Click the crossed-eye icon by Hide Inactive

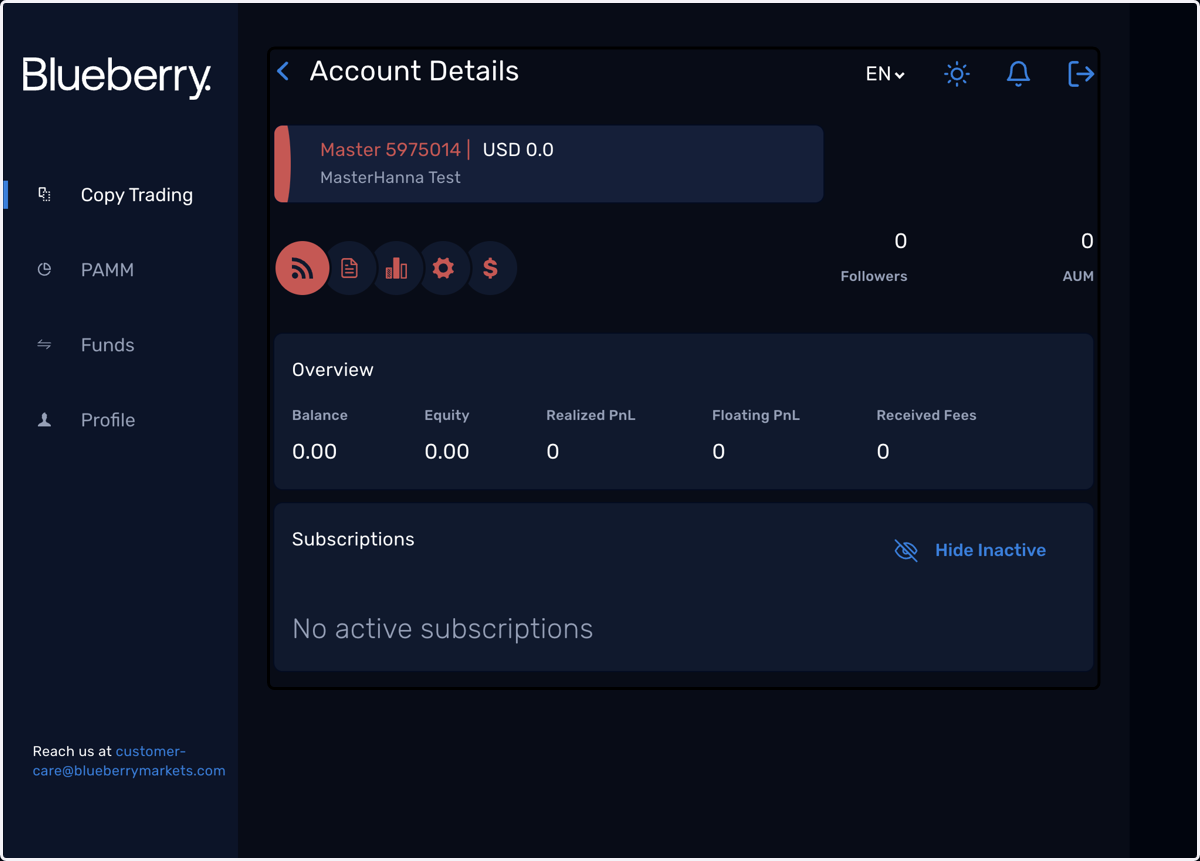tap(906, 550)
